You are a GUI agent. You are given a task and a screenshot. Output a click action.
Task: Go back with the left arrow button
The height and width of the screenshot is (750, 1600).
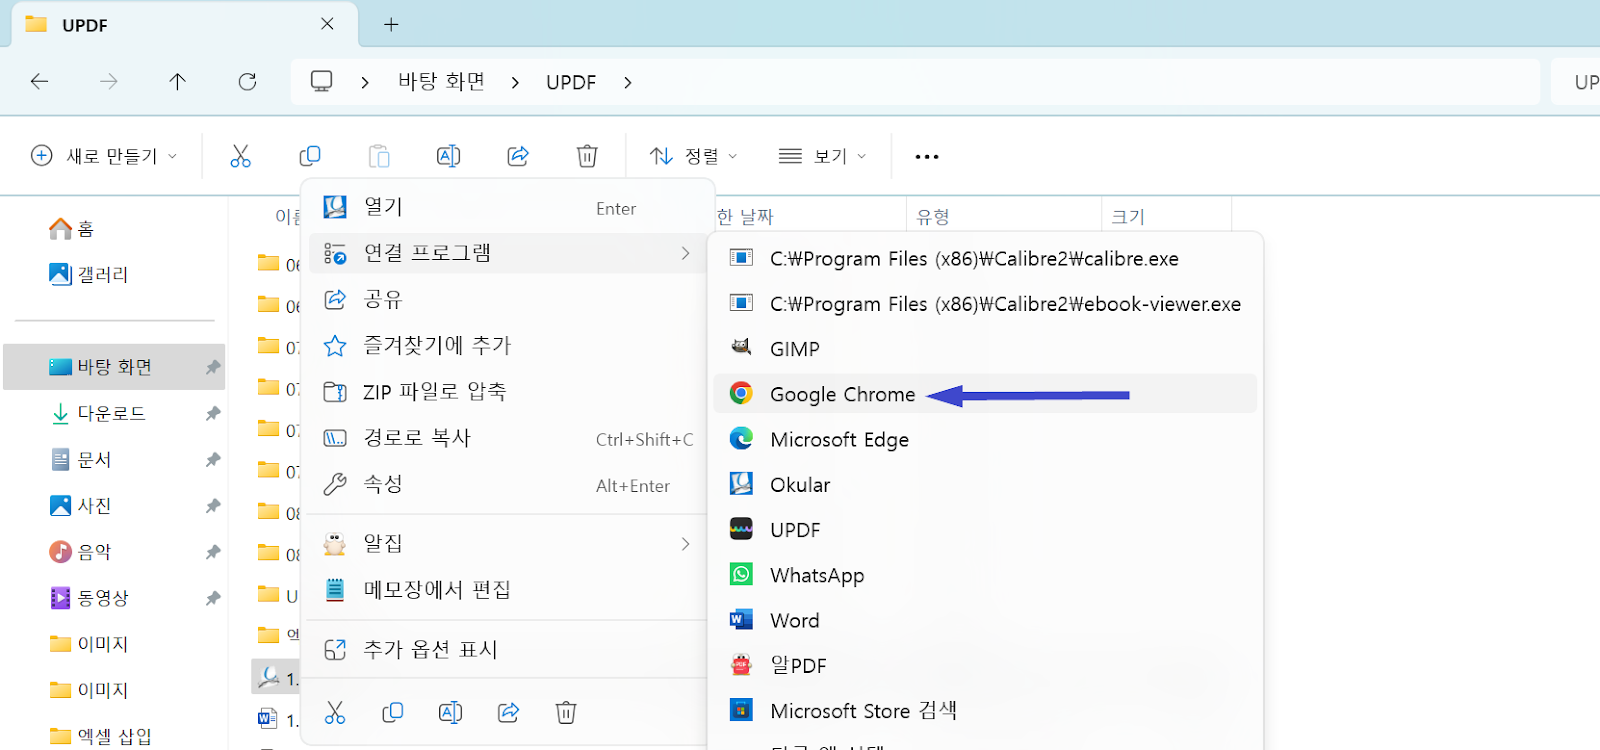point(40,82)
